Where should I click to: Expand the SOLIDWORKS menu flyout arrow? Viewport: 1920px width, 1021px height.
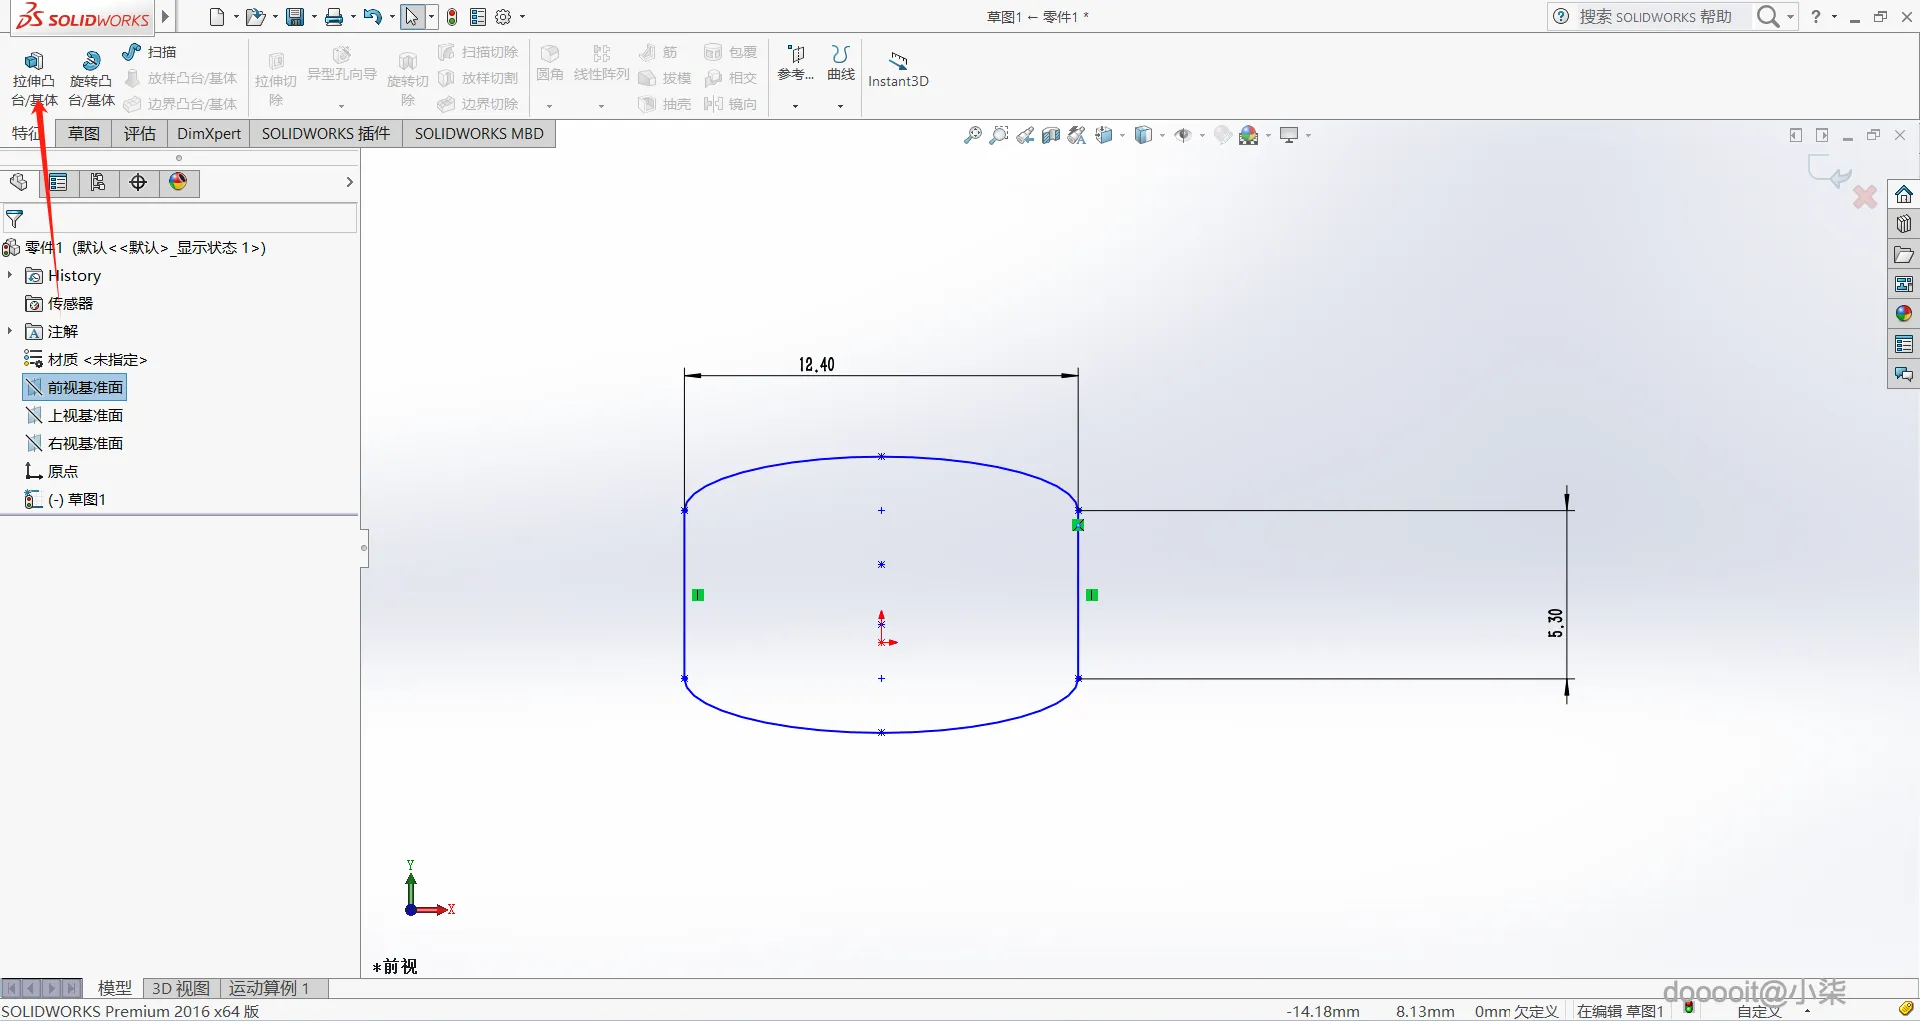166,17
